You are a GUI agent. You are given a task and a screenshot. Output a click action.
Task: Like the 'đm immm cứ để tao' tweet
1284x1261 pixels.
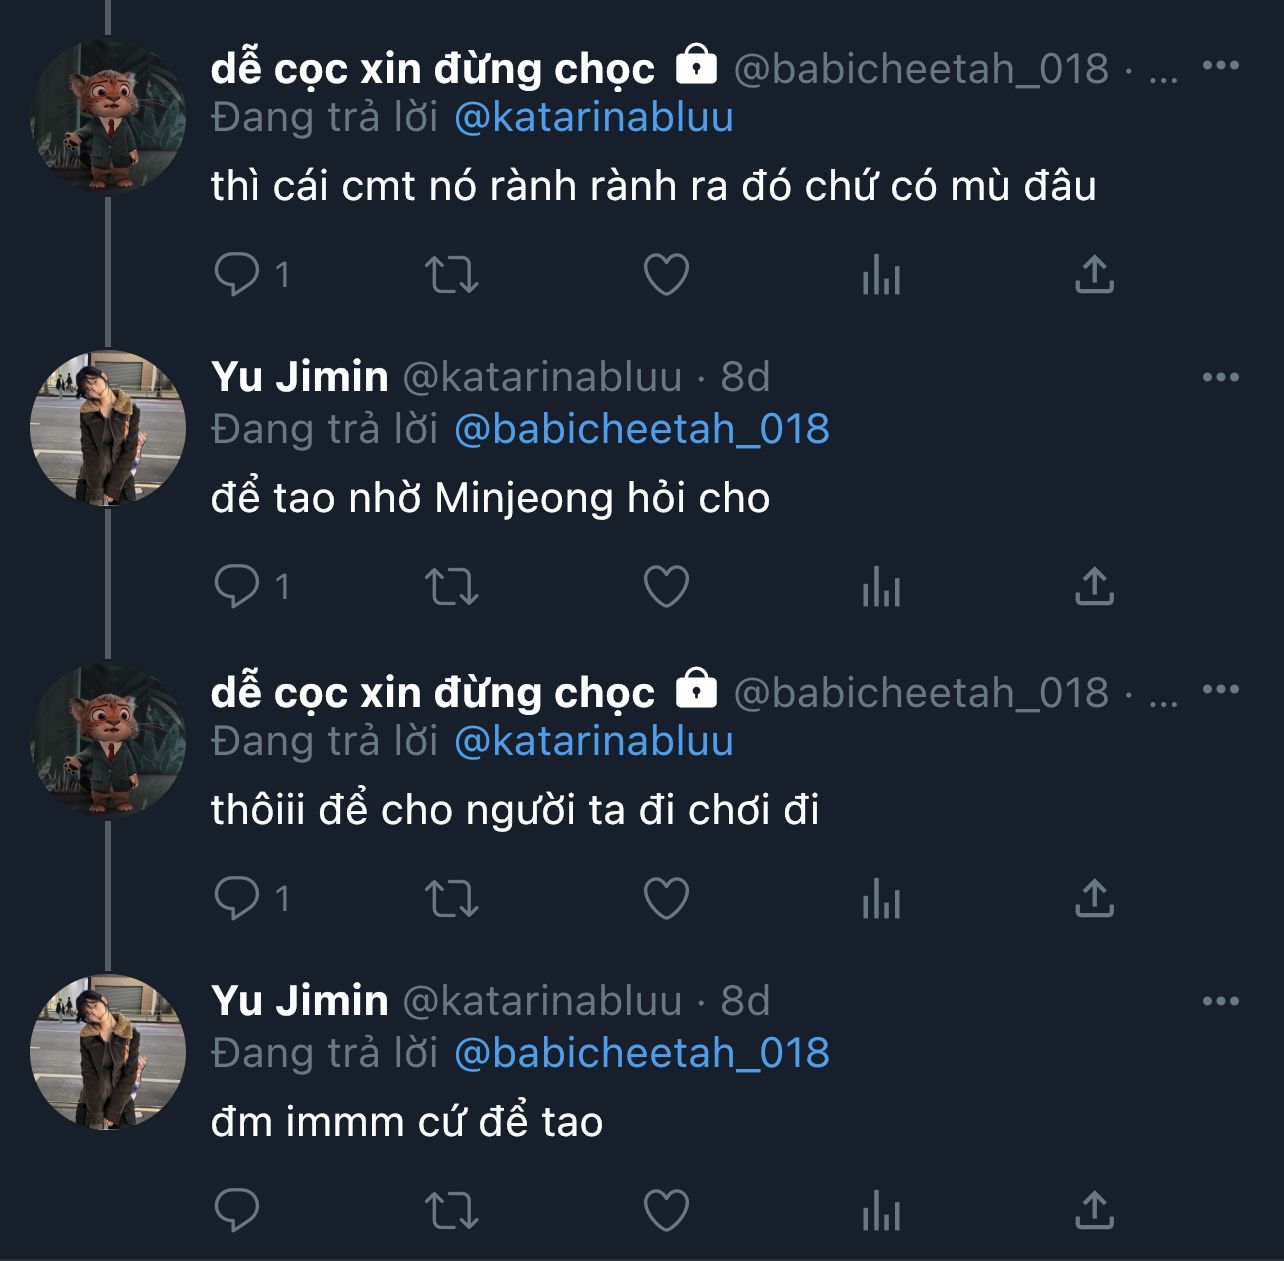point(666,1211)
